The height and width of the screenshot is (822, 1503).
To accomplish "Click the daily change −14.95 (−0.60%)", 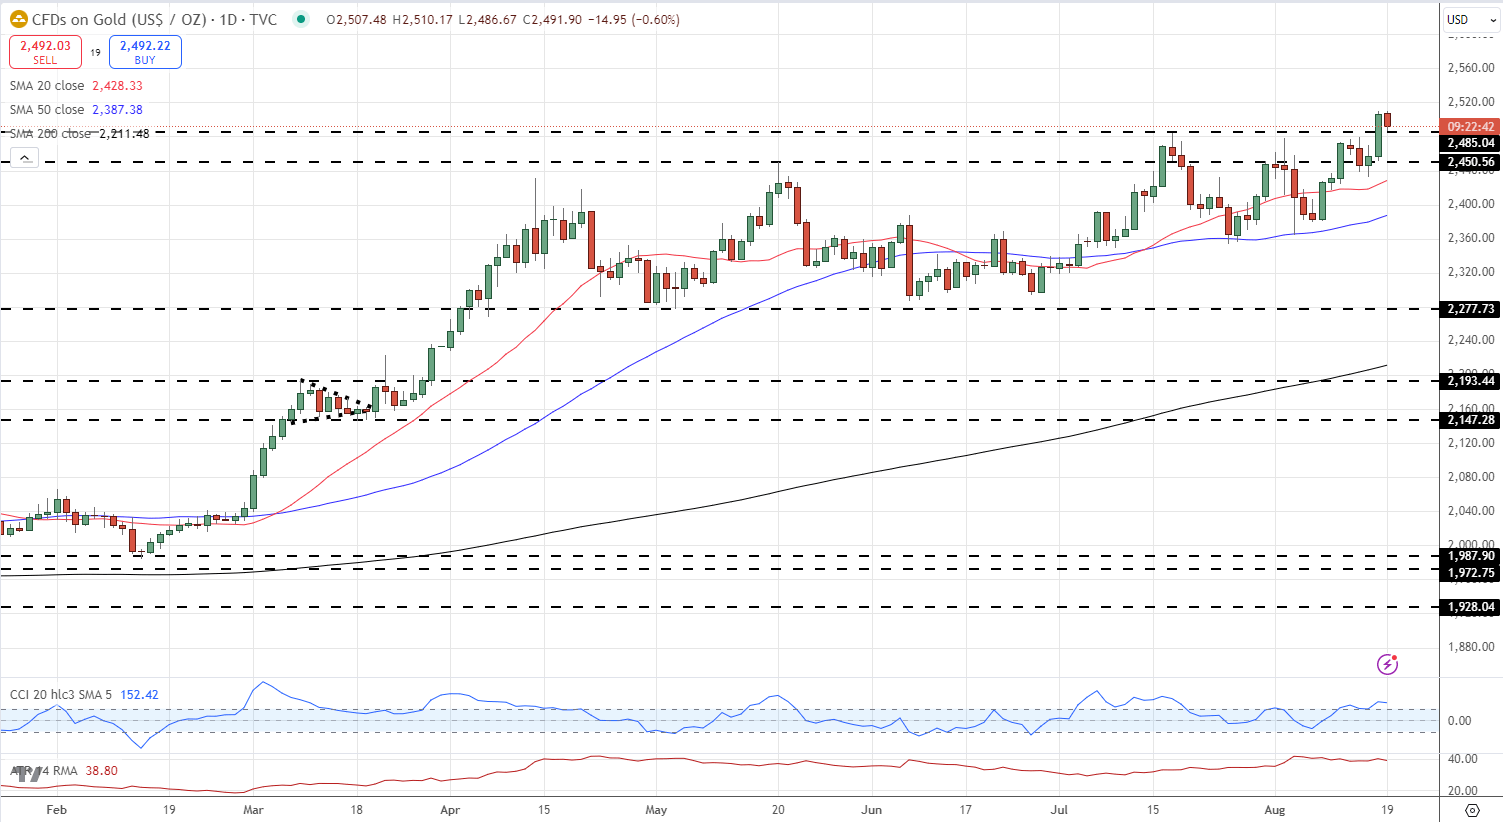I will coord(634,20).
